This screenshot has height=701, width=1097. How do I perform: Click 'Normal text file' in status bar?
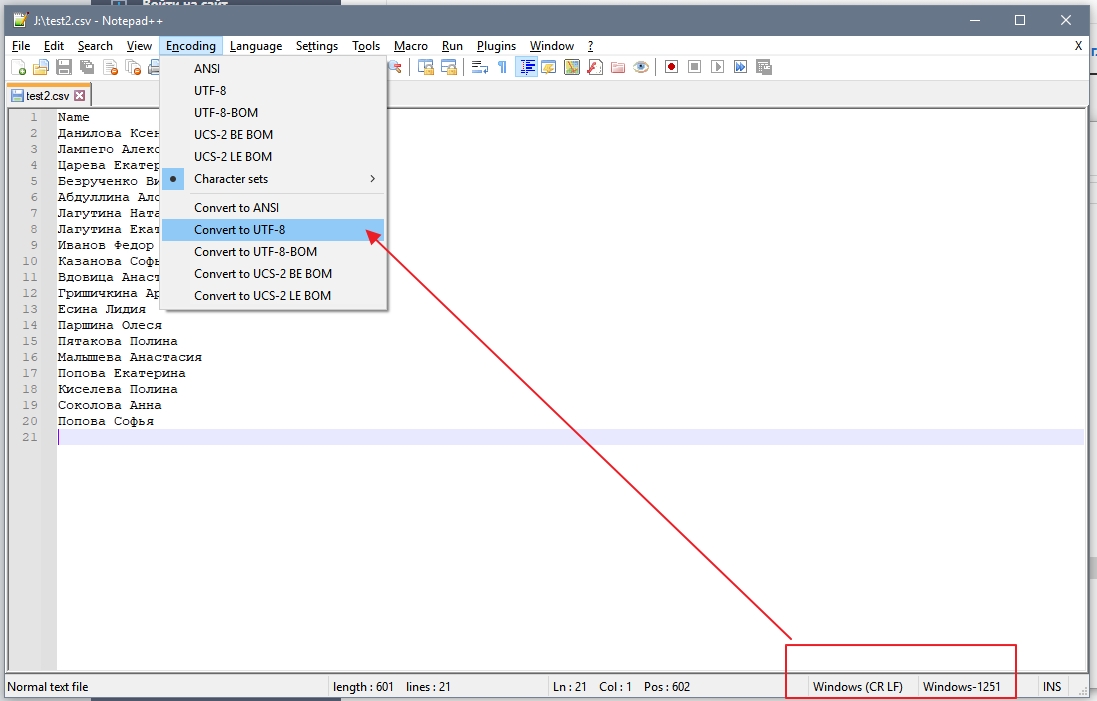point(48,686)
